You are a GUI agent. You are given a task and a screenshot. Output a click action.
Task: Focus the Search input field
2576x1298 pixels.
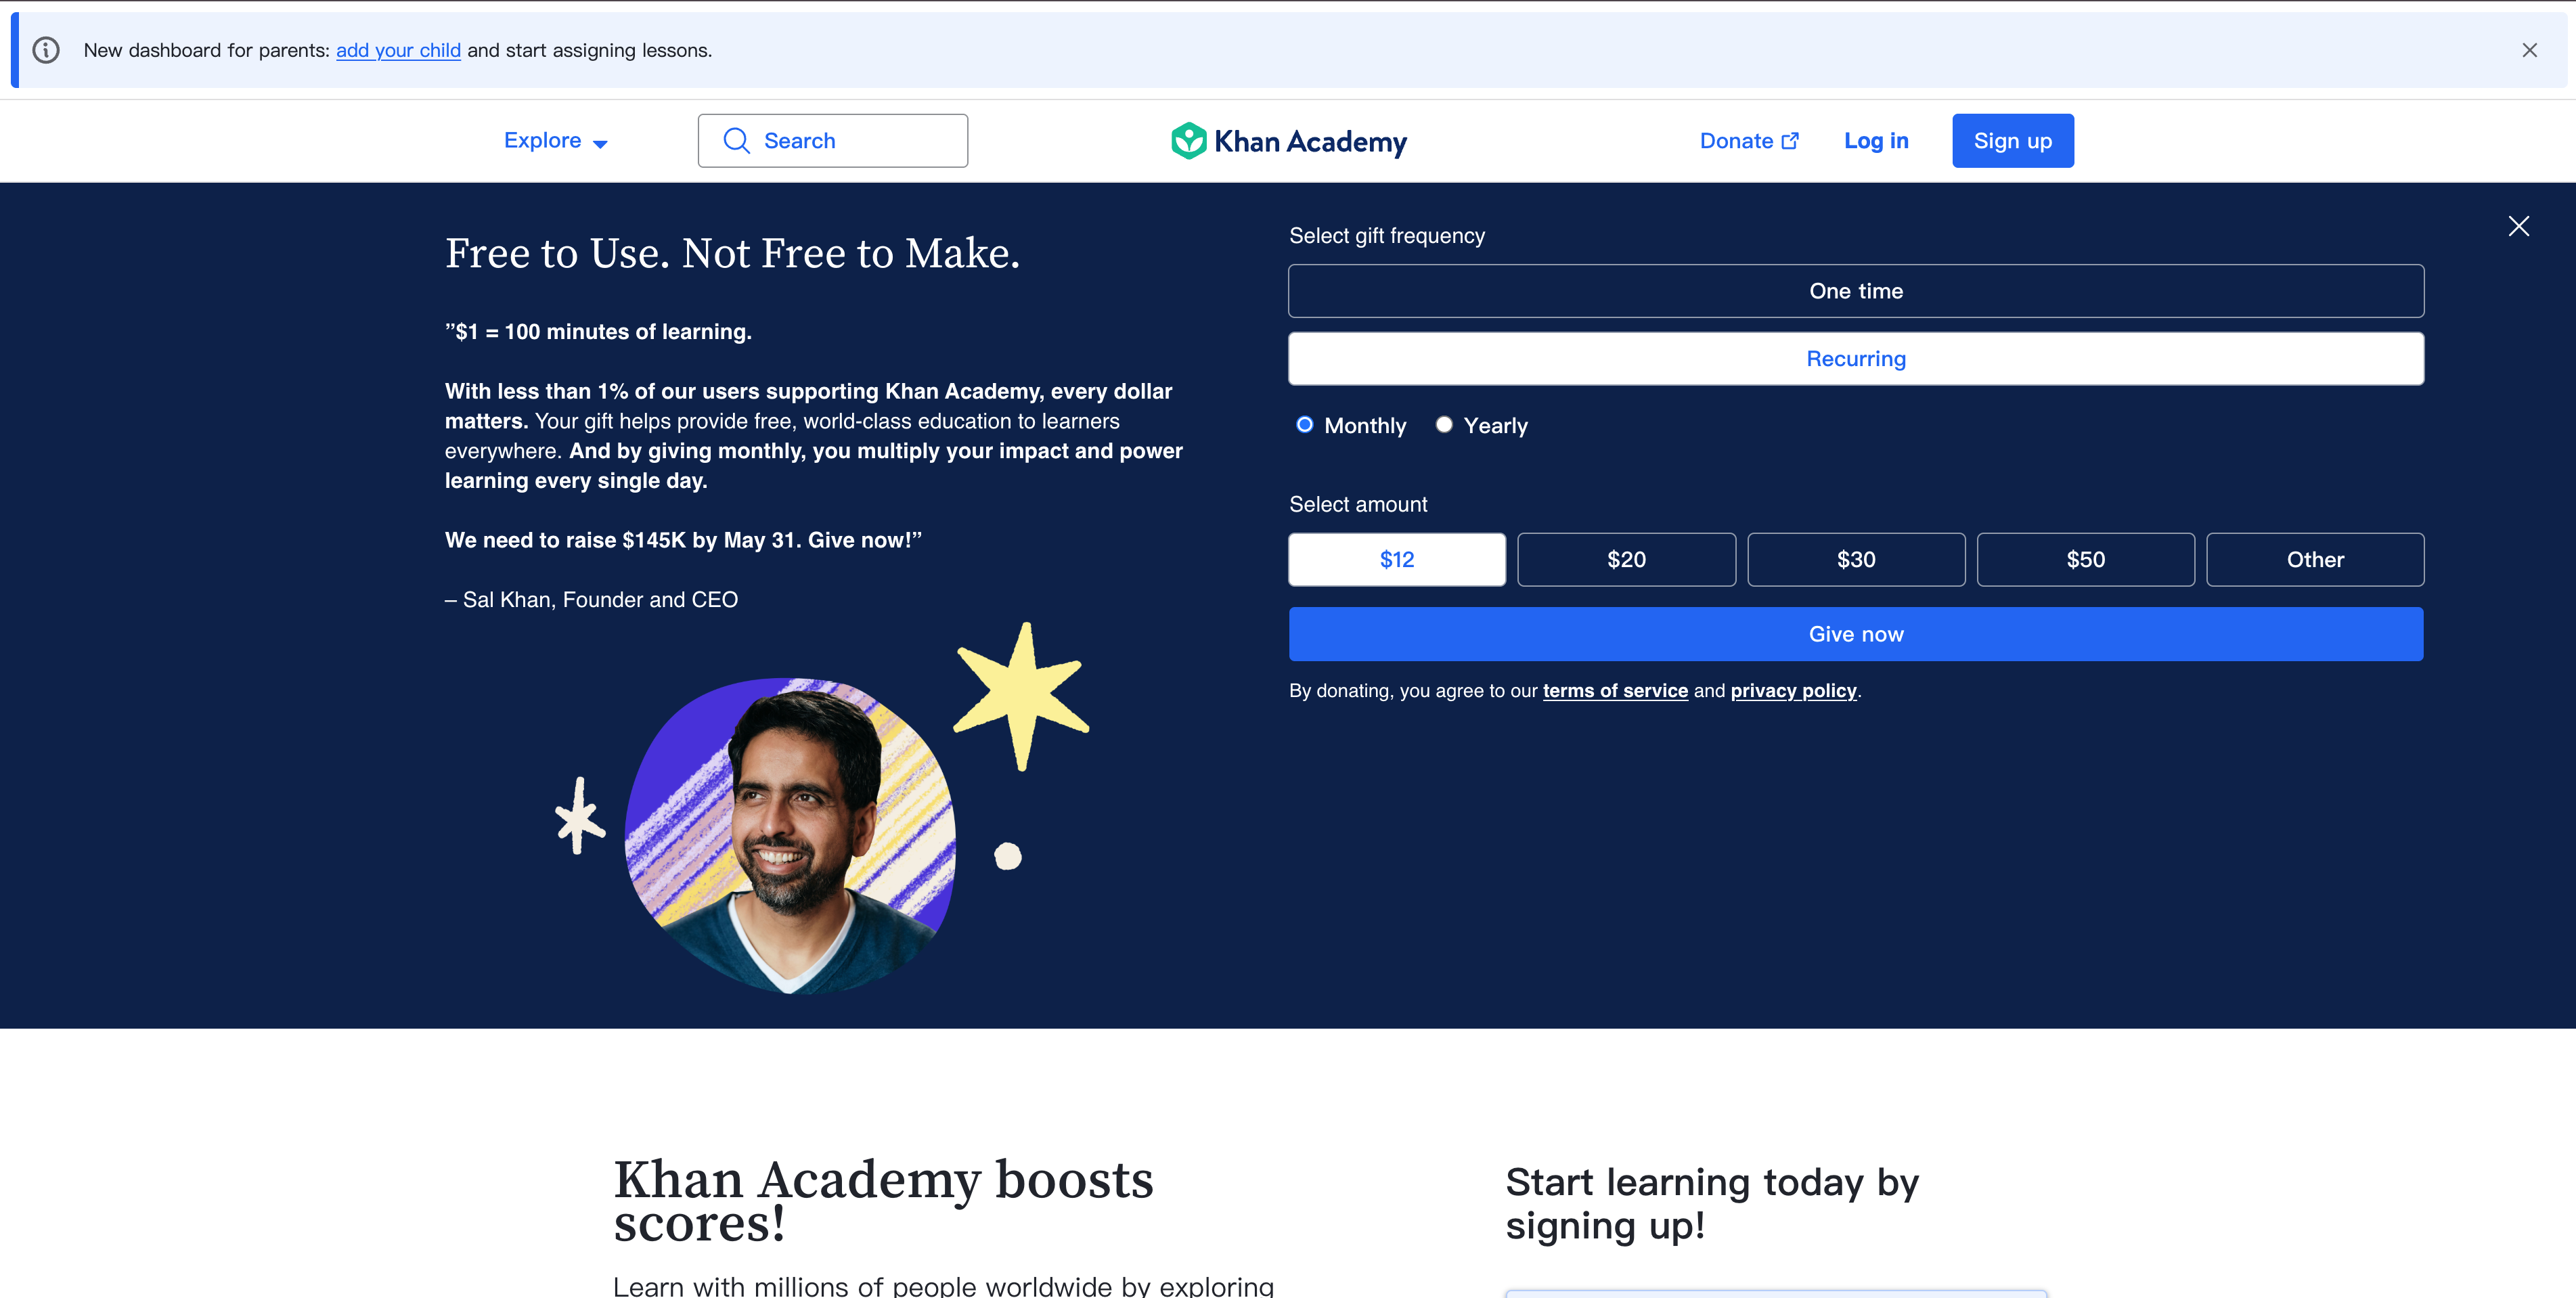[x=833, y=141]
